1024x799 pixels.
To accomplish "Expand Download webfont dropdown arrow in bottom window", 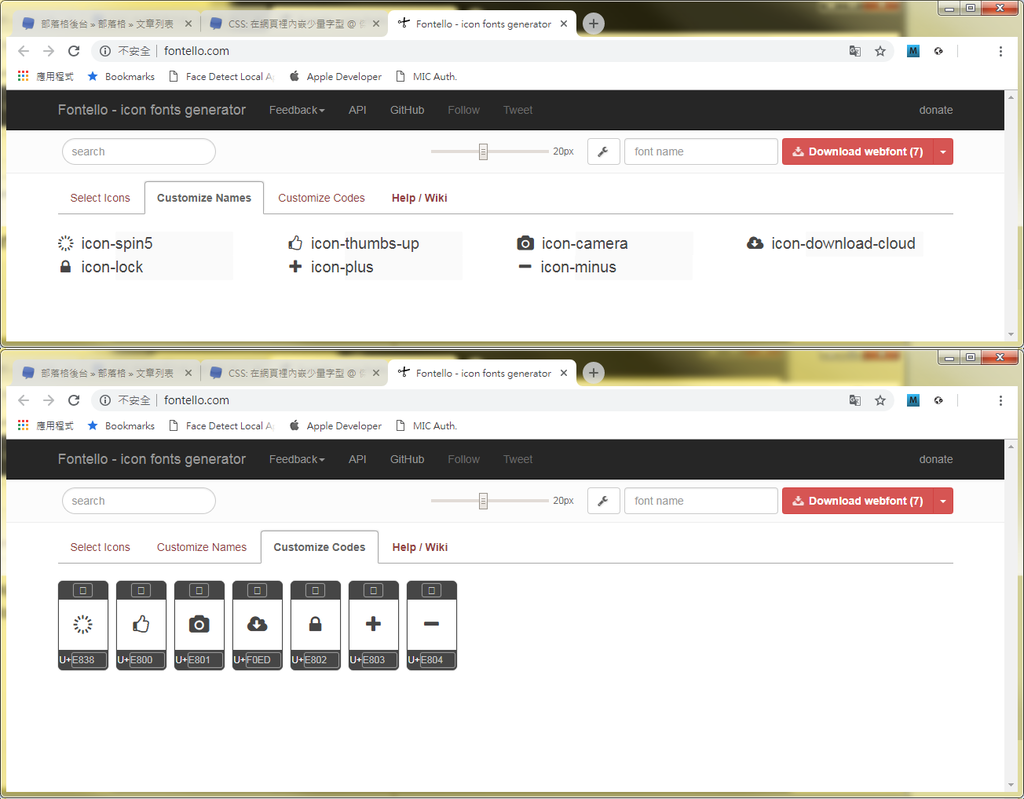I will point(943,501).
